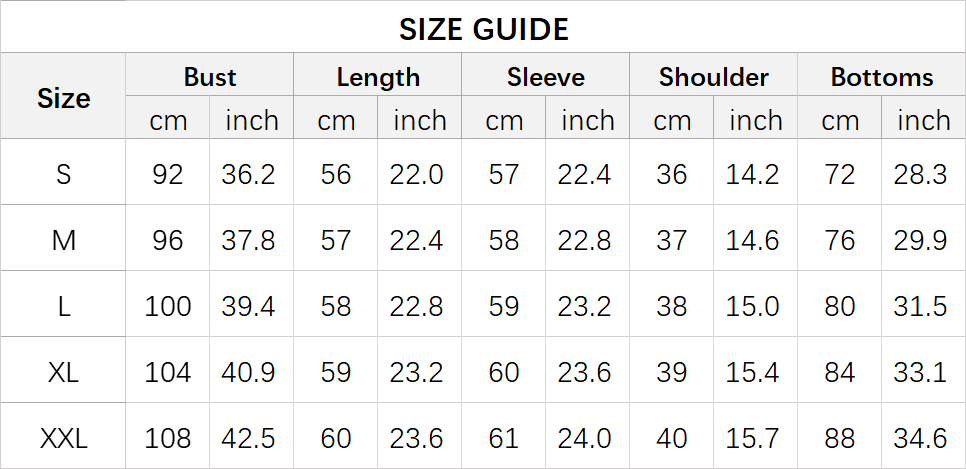Select the L size row label
Screen dimensions: 966x469
63,306
